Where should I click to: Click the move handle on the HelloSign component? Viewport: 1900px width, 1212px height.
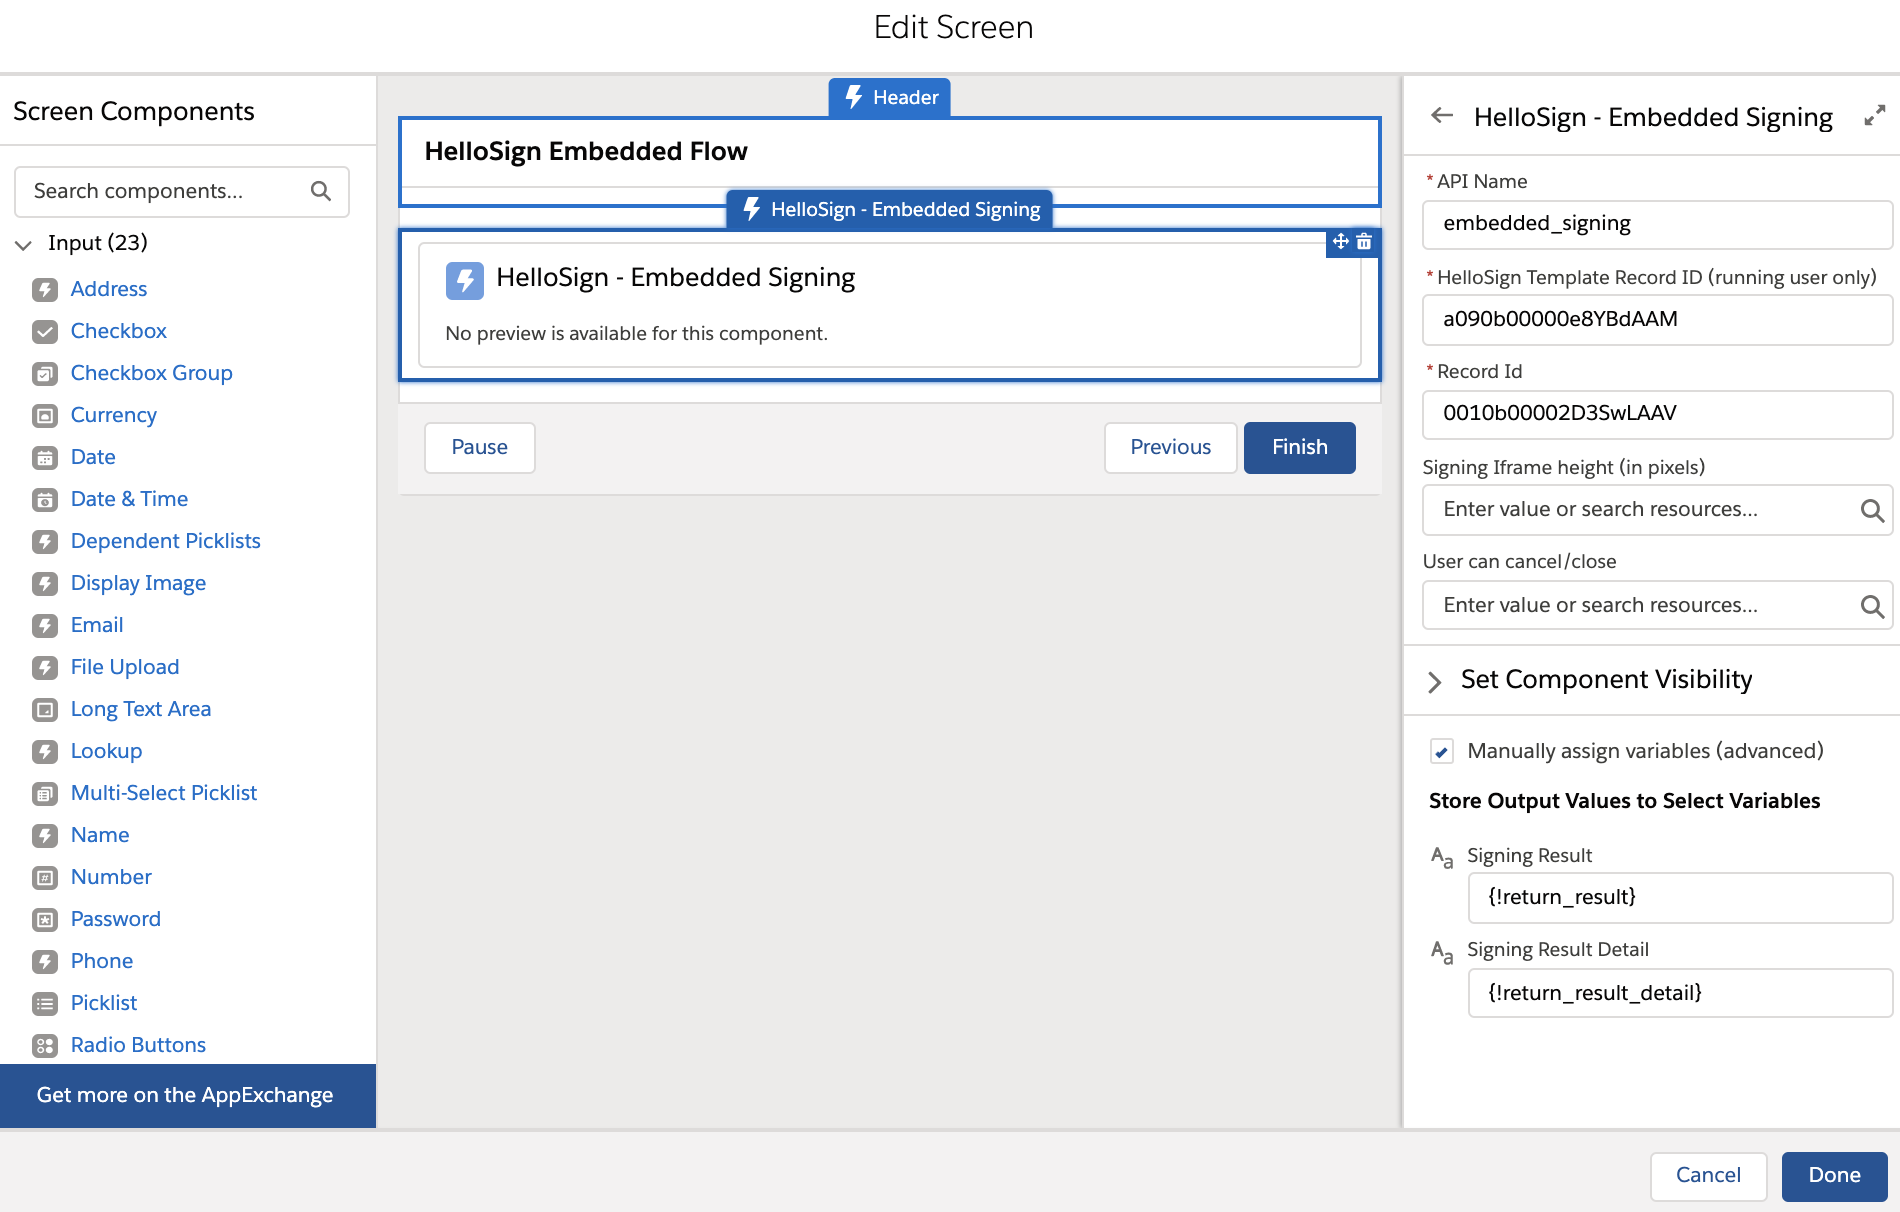click(1340, 241)
